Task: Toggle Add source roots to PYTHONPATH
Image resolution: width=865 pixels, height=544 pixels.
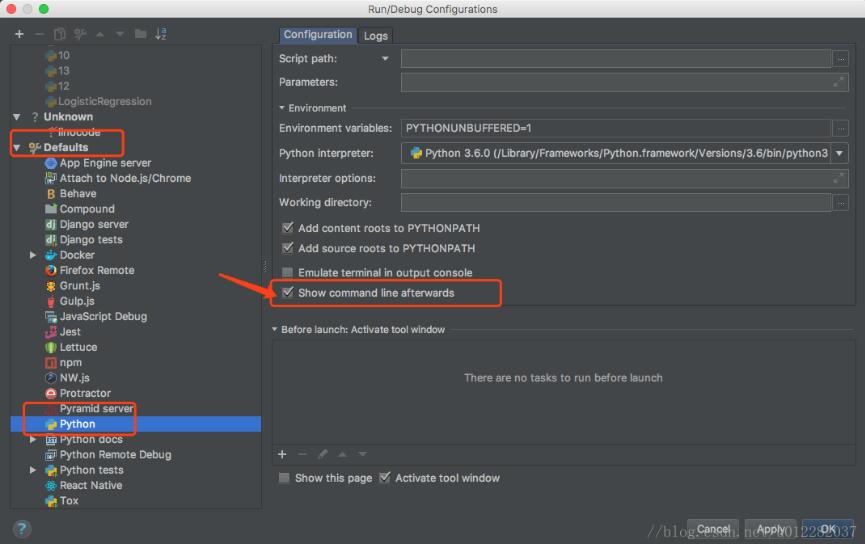Action: click(x=287, y=248)
